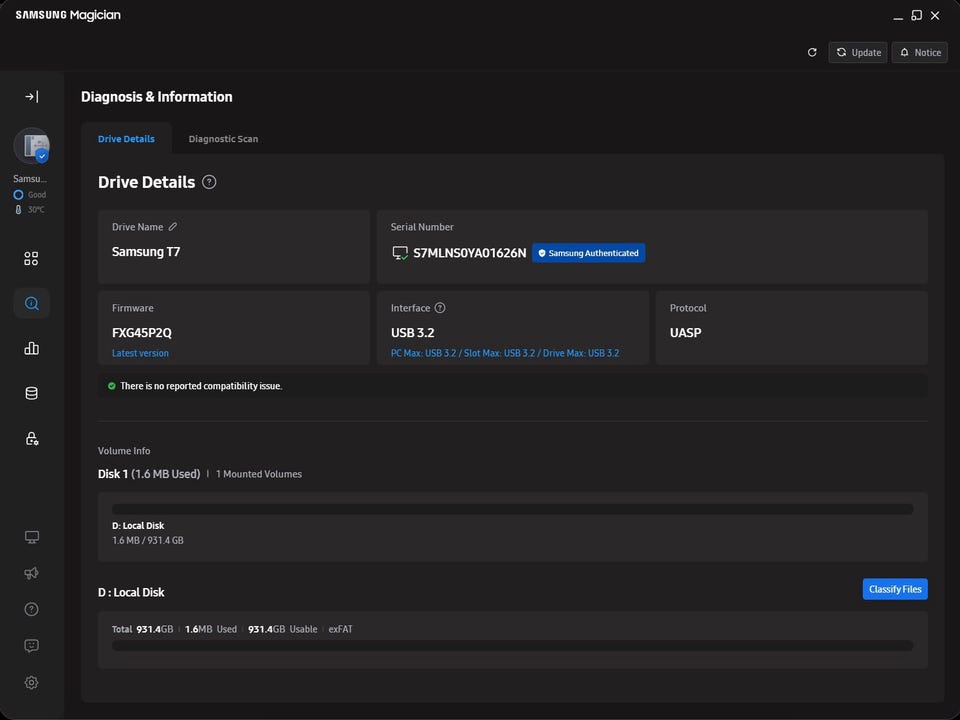This screenshot has height=720, width=960.
Task: Click the 1.6 MB / 931.4 GB text
Action: click(x=148, y=540)
